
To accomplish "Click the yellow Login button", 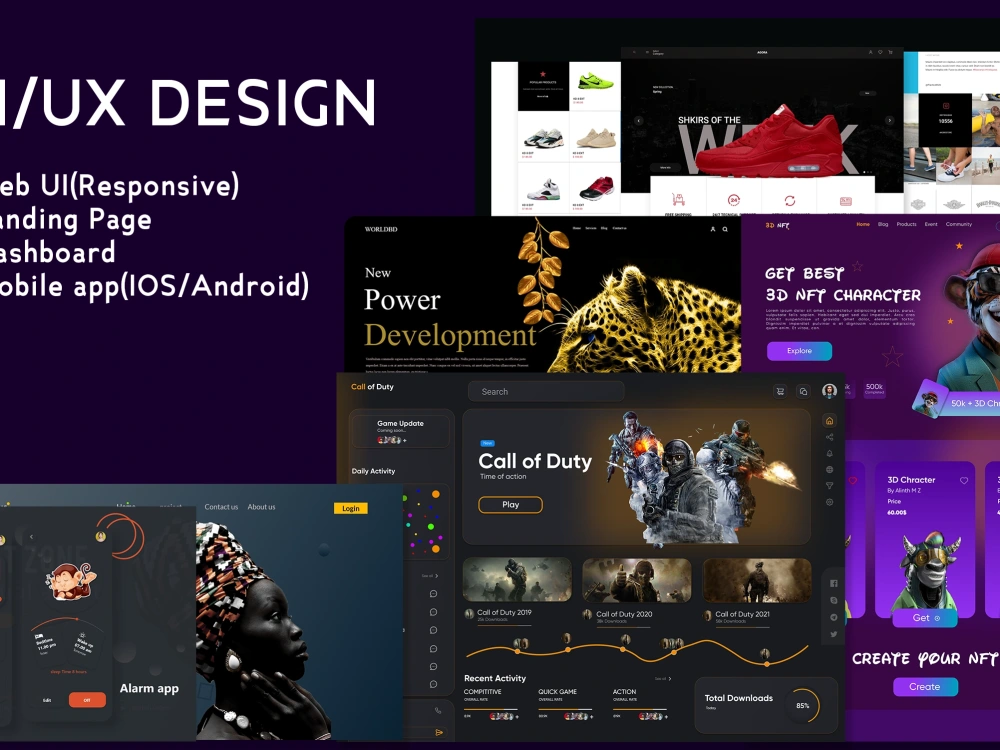I will 351,508.
